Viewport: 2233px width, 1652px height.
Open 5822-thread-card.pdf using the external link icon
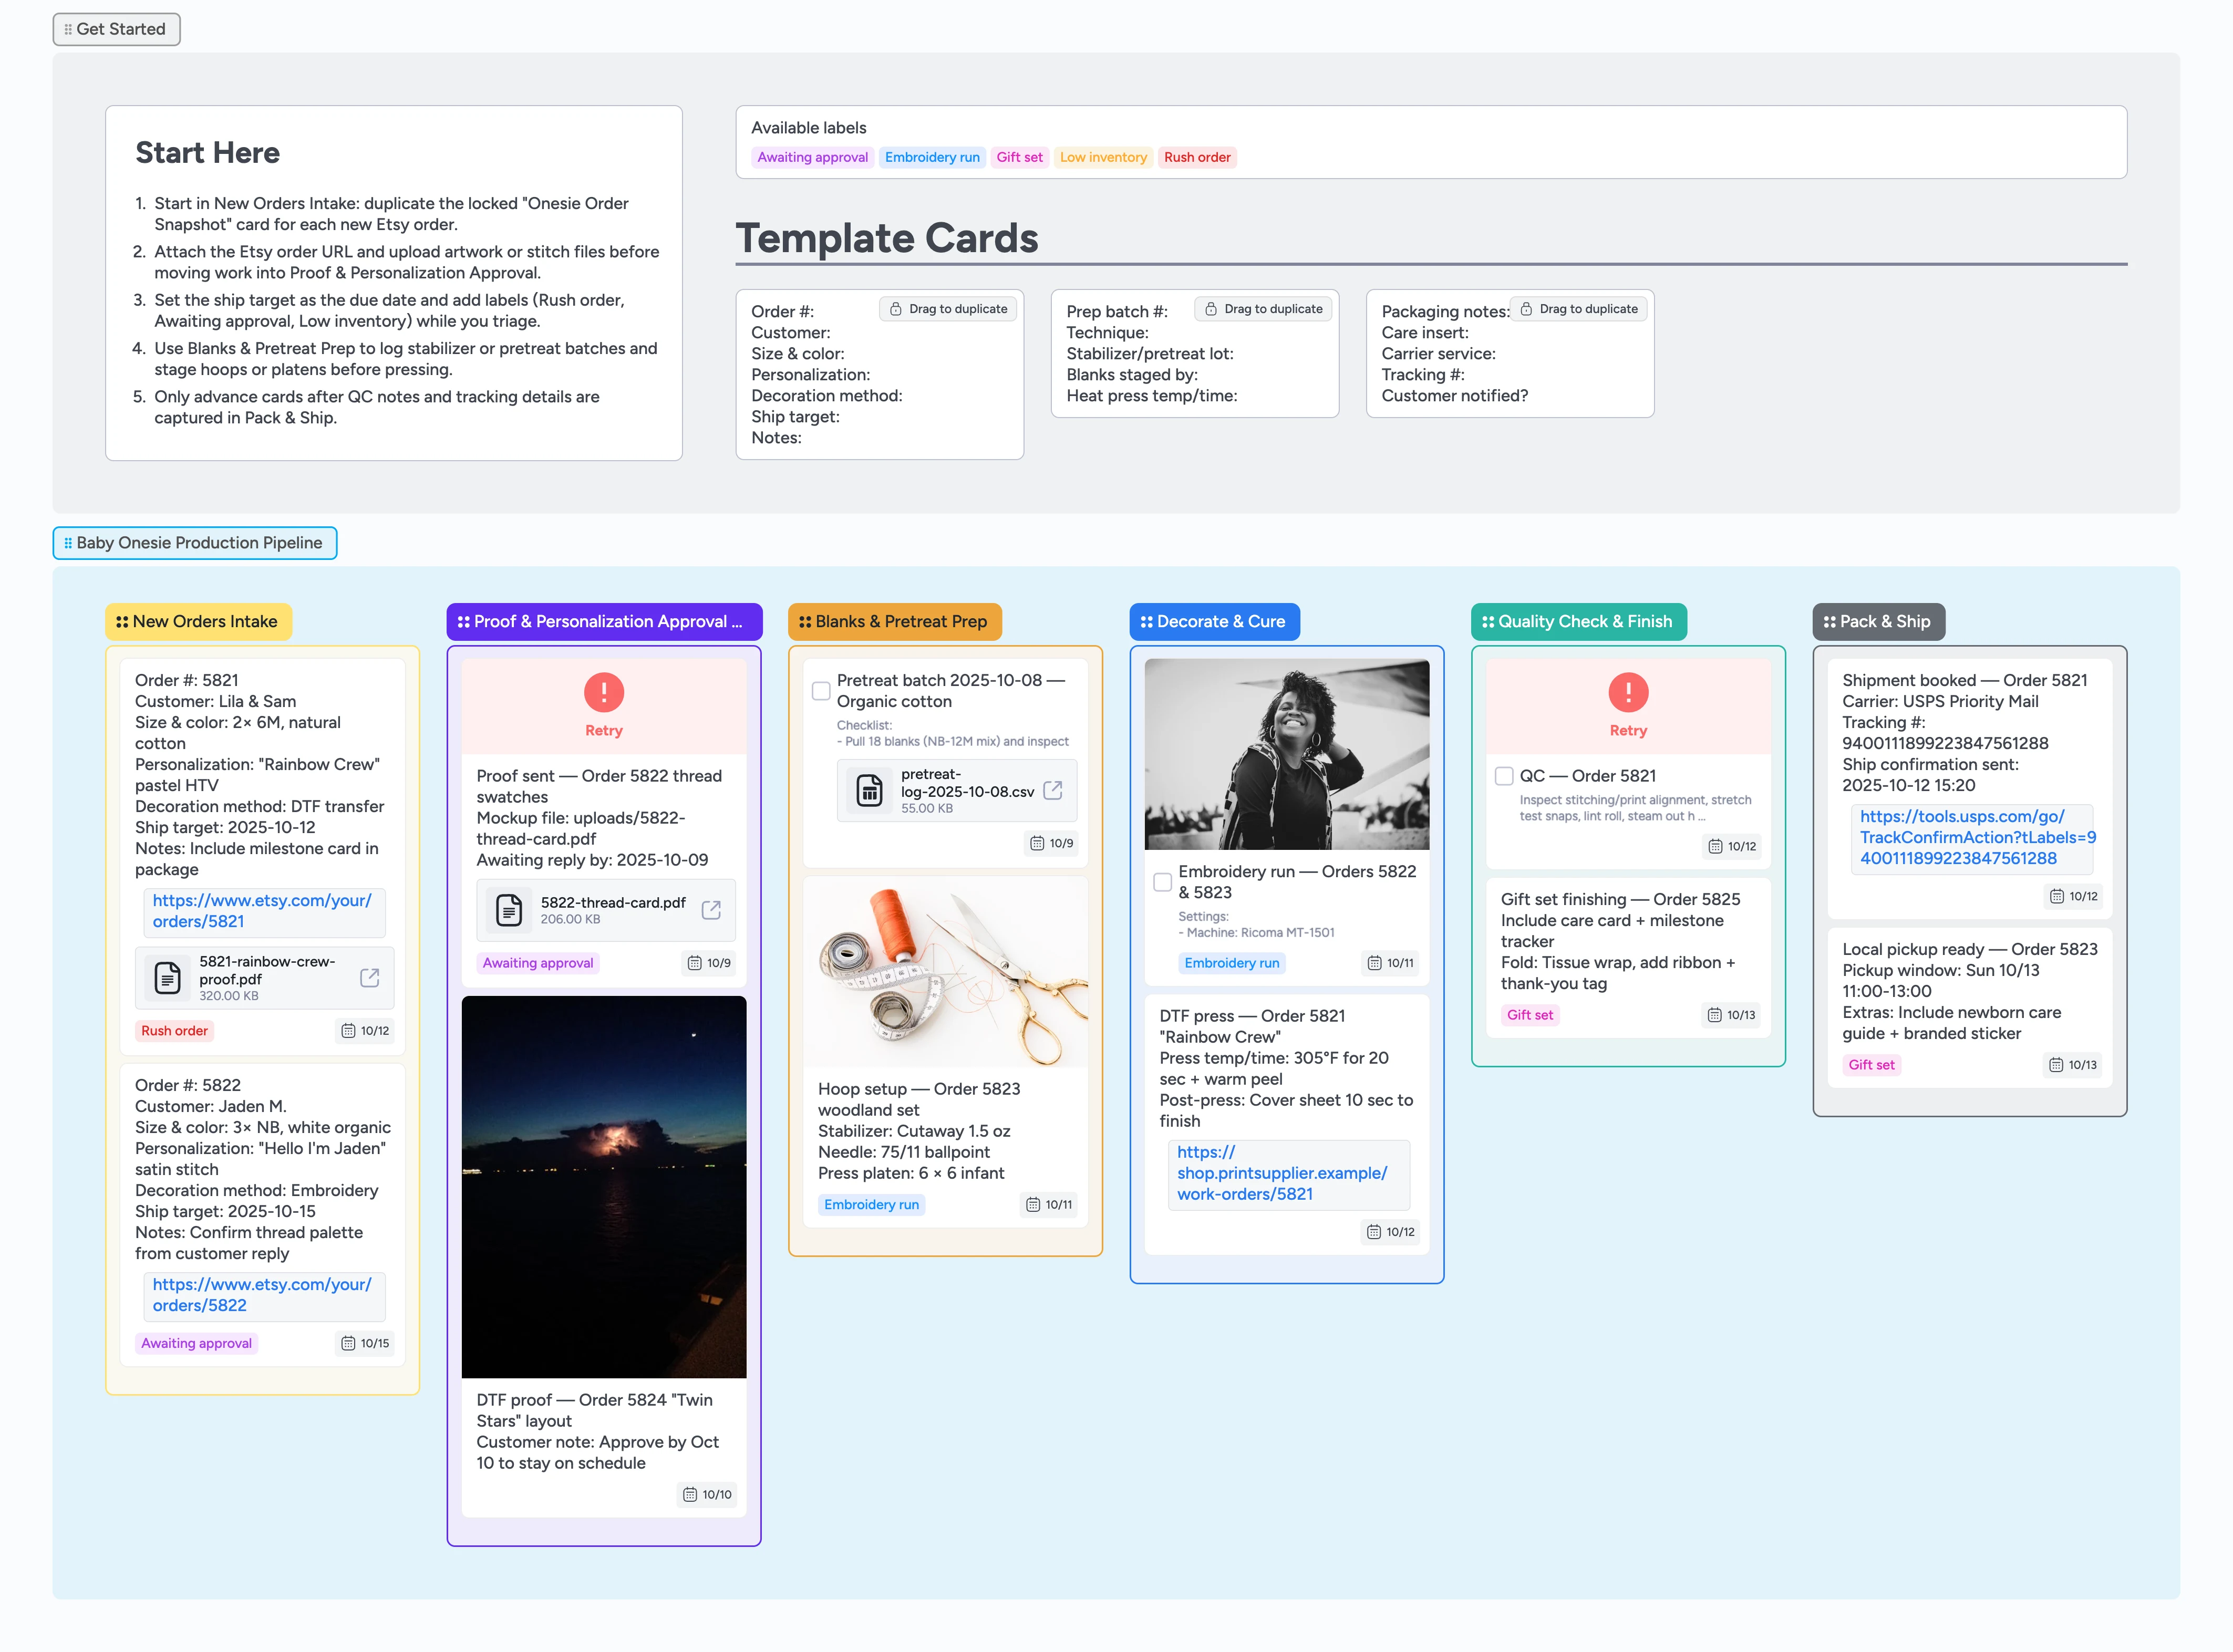click(x=711, y=910)
